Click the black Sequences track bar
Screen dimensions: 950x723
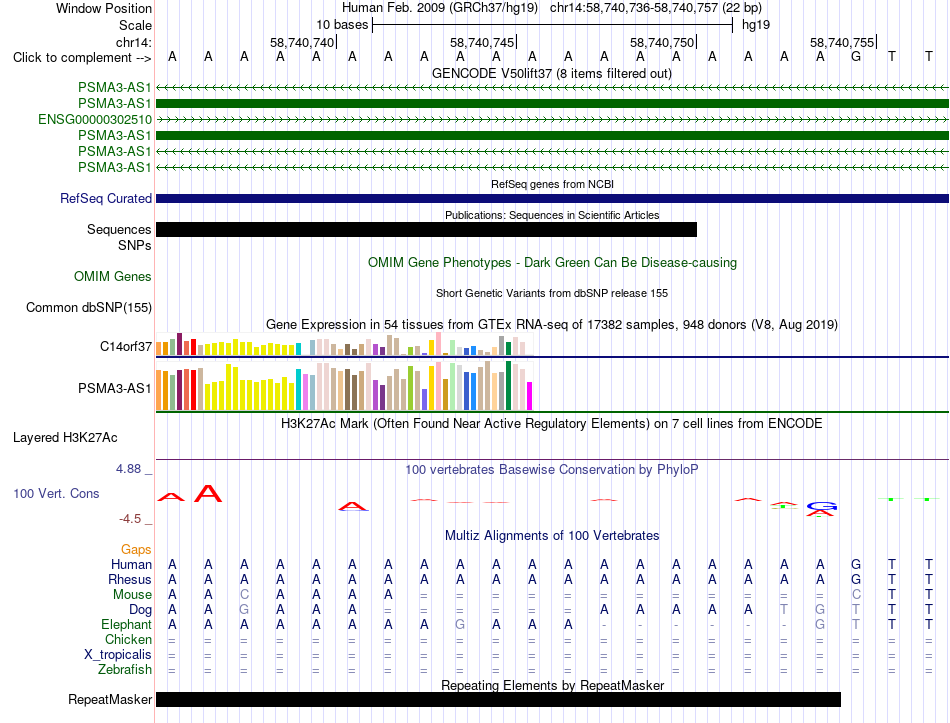click(427, 229)
